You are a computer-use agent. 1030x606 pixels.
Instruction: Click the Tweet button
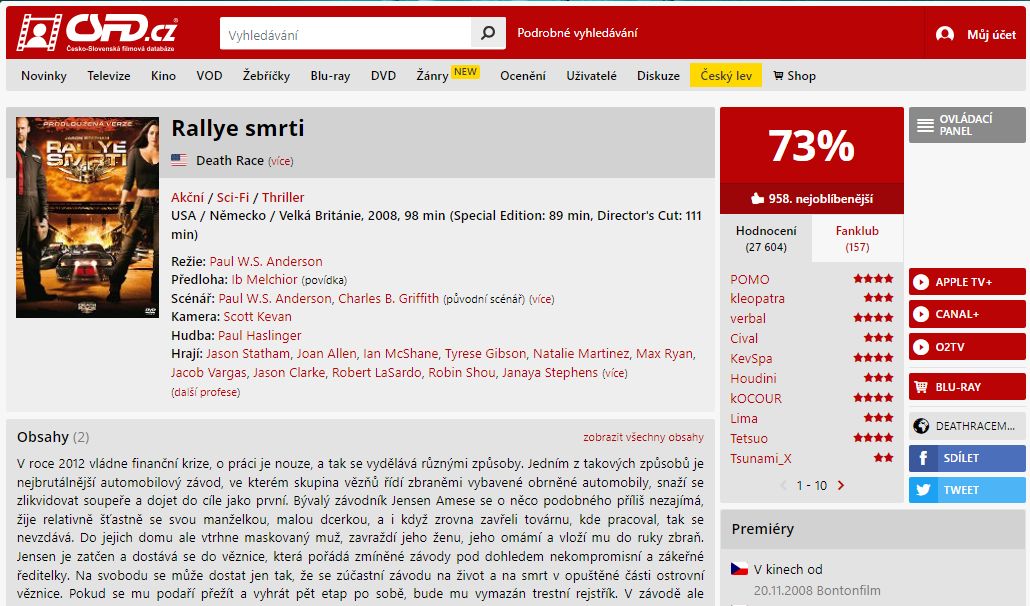[x=967, y=490]
